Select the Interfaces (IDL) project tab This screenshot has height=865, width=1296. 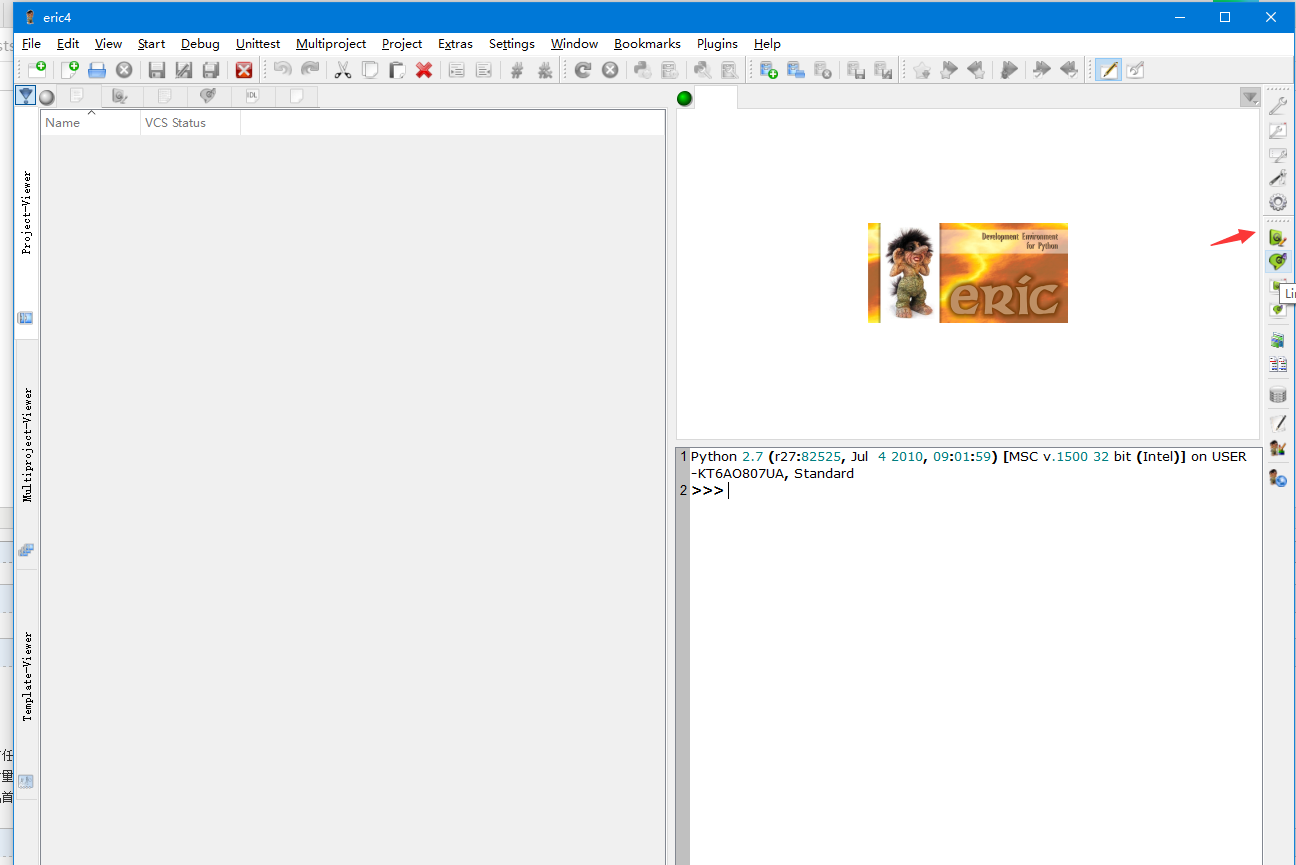click(x=252, y=96)
